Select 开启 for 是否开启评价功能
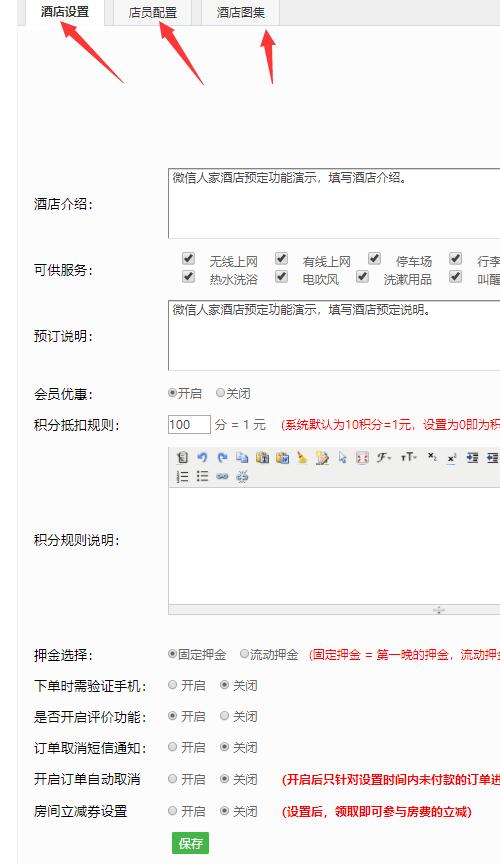Image resolution: width=500 pixels, height=864 pixels. [x=173, y=716]
